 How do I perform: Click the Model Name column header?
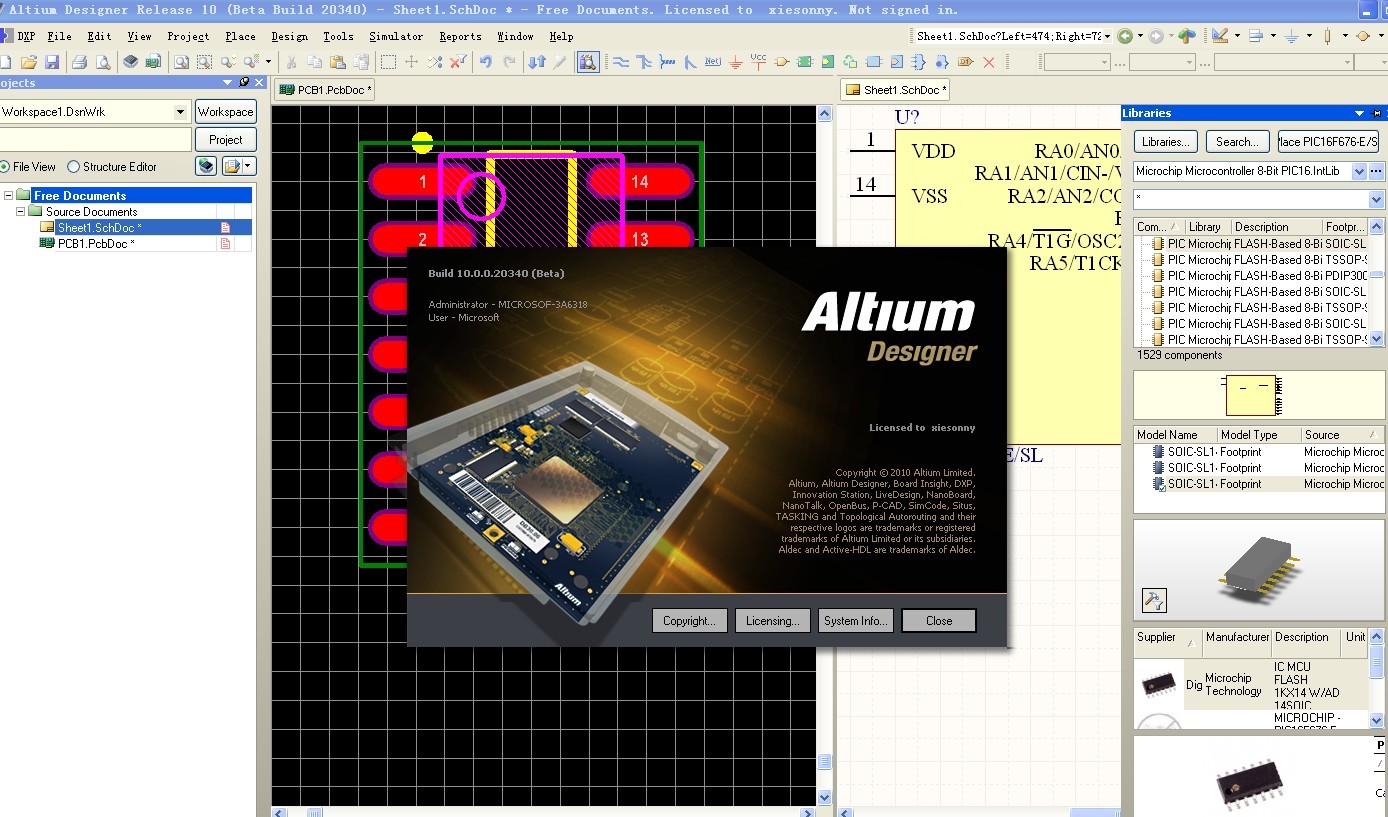pyautogui.click(x=1174, y=435)
